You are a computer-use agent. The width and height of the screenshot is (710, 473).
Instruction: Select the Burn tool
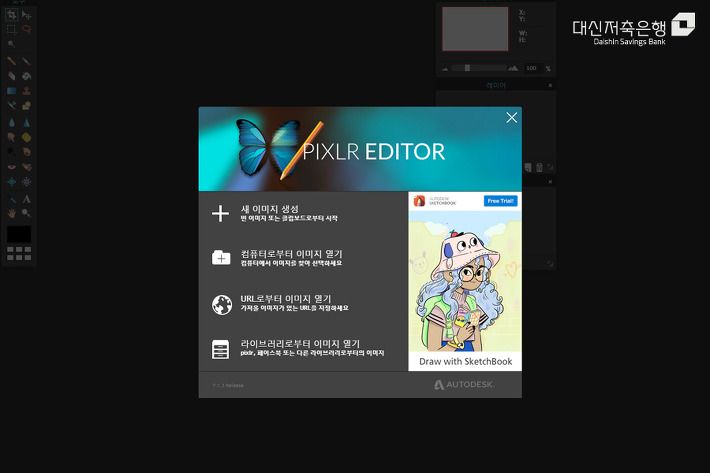coord(26,151)
